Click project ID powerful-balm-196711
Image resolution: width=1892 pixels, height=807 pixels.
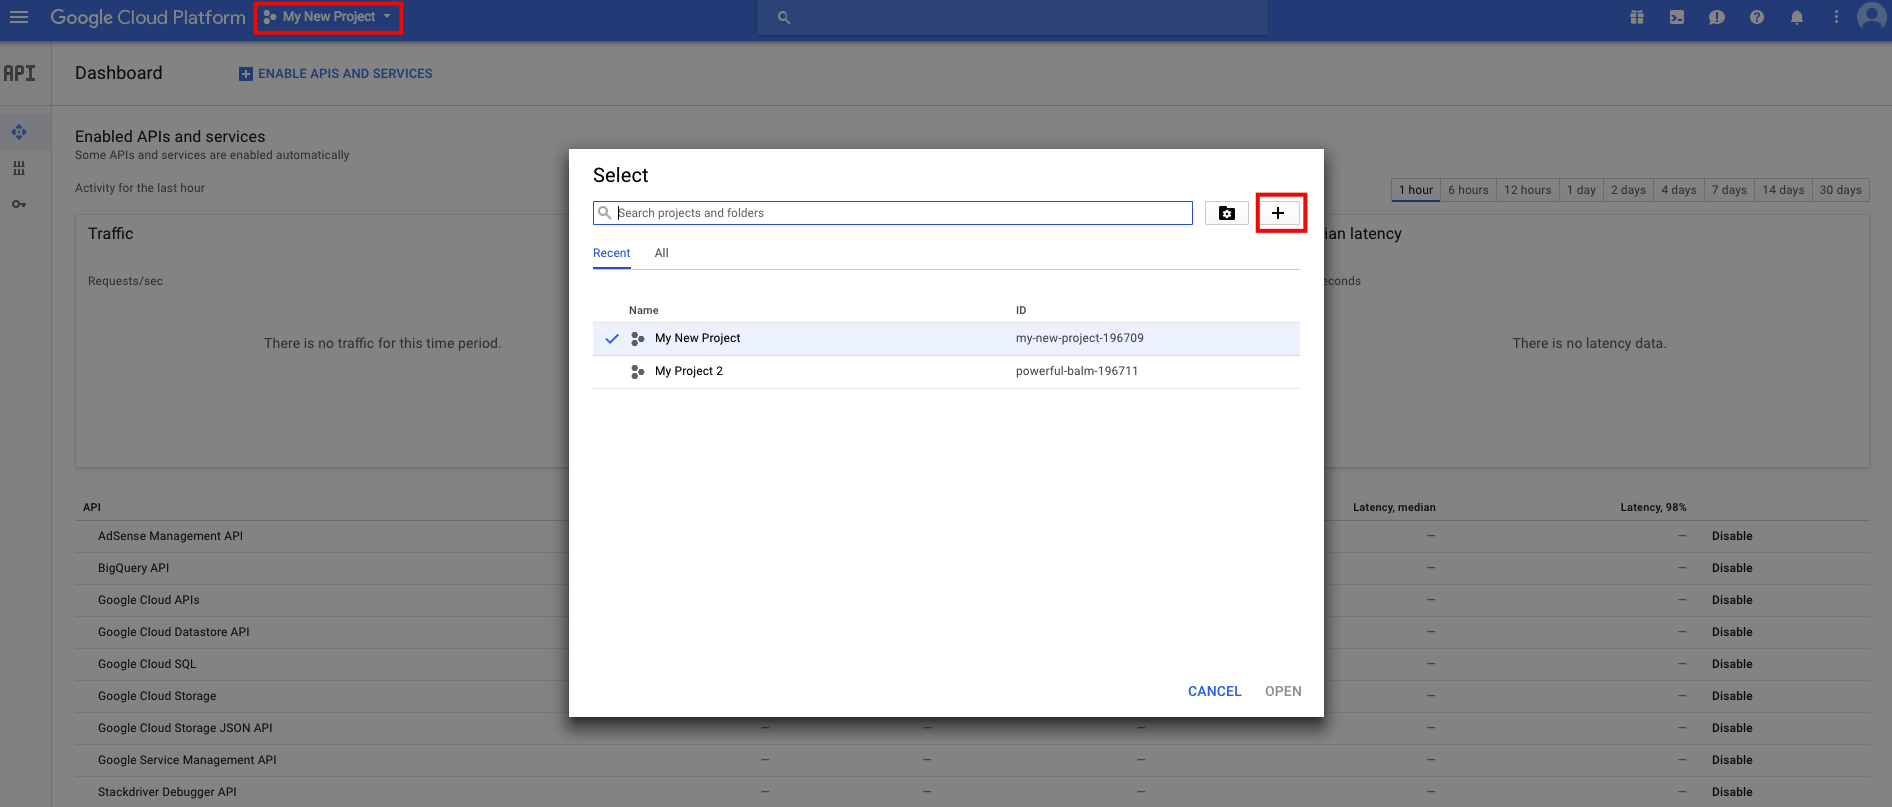[x=1077, y=371]
